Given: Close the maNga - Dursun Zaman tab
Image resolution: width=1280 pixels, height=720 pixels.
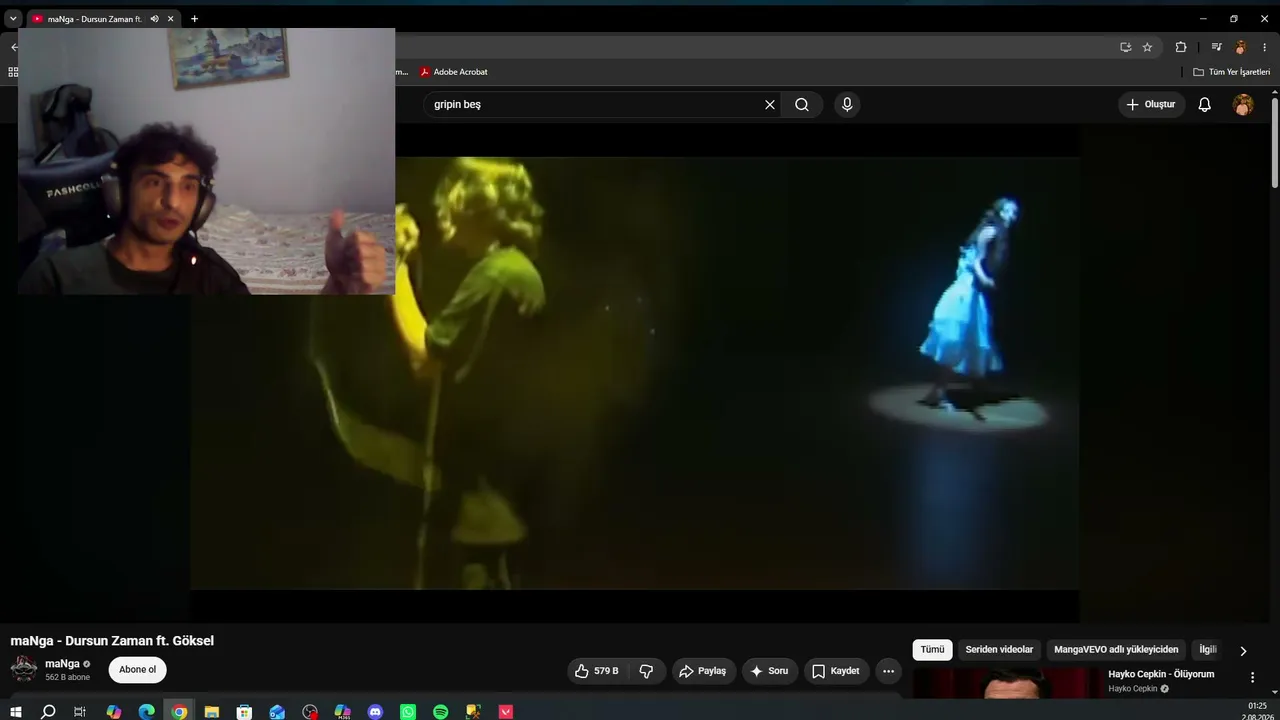Looking at the screenshot, I should 171,19.
